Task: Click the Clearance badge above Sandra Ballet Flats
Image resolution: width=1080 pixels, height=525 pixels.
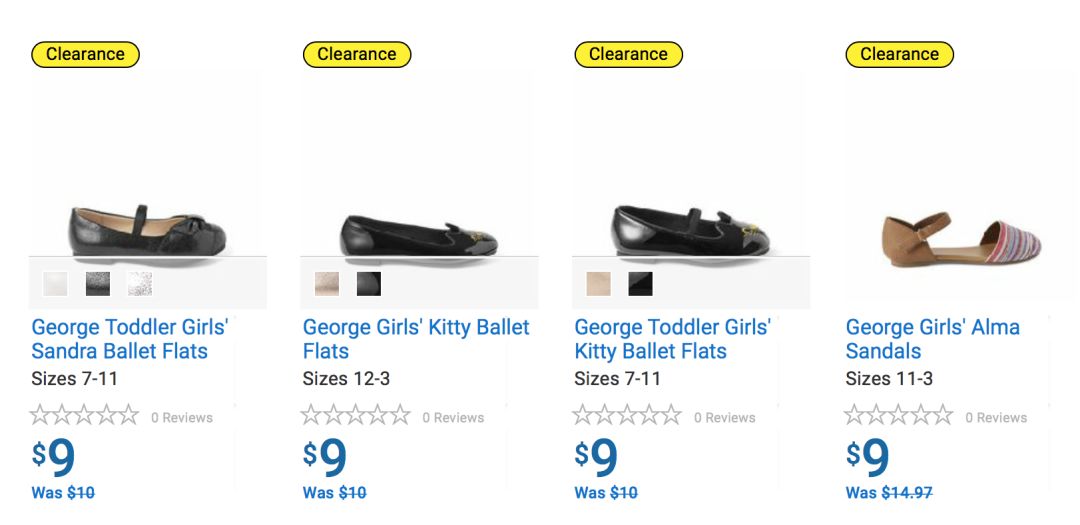Action: coord(85,54)
